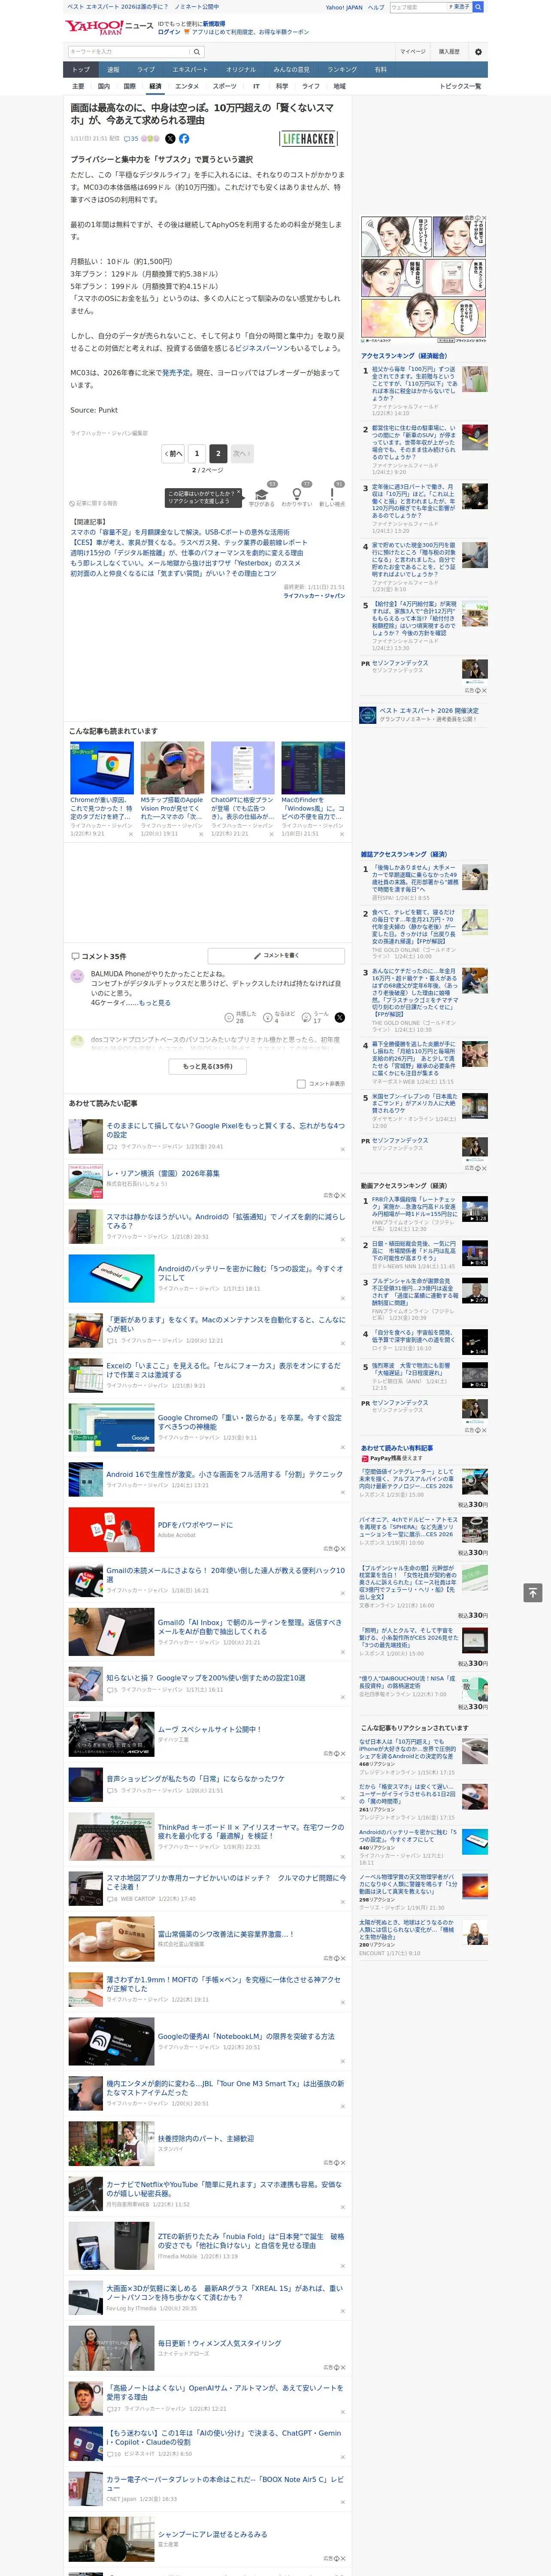Image resolution: width=551 pixels, height=2576 pixels.
Task: Click the うーん reaction icon on the comment
Action: pyautogui.click(x=306, y=1017)
